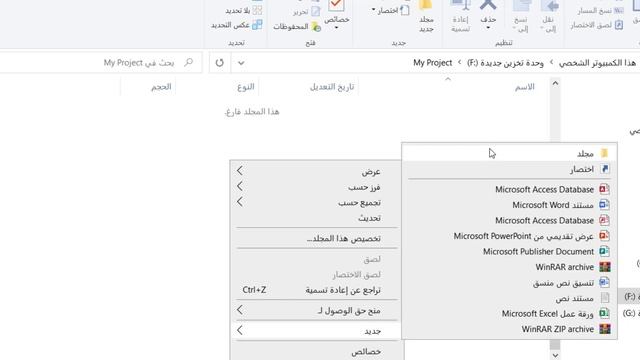Click تحرير edit in ribbon
This screenshot has width=640, height=360.
pos(306,11)
